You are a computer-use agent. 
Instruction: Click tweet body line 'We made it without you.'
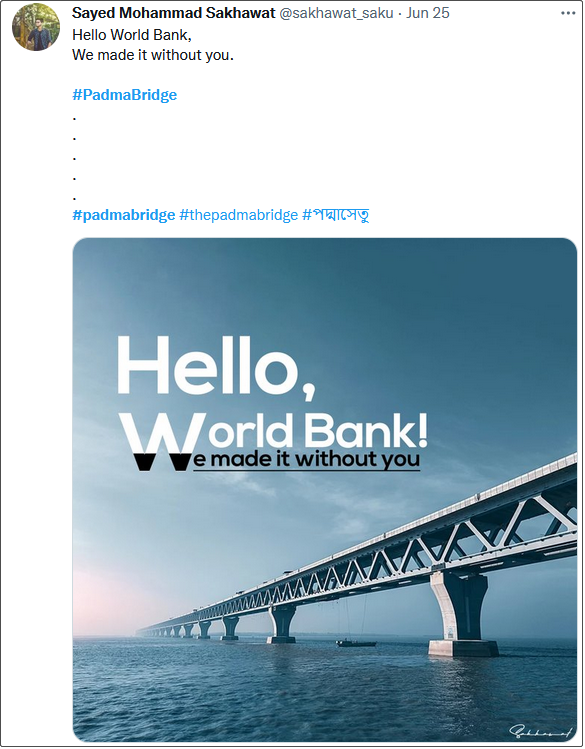[x=153, y=55]
